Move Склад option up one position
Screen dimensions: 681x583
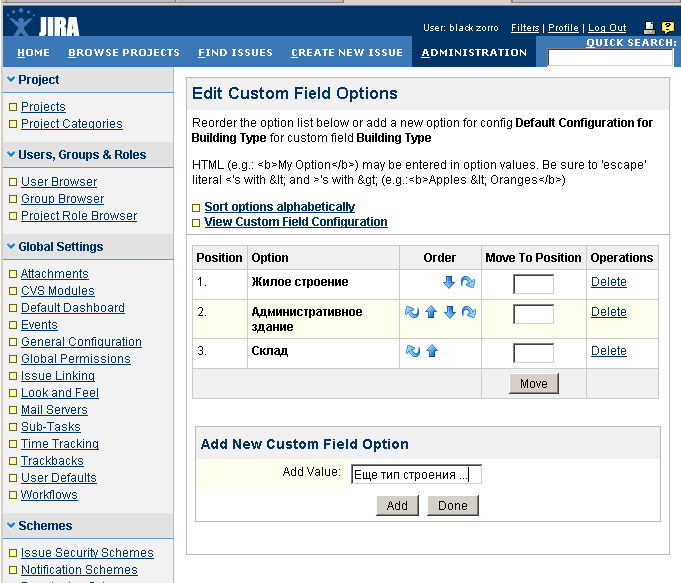tap(432, 351)
